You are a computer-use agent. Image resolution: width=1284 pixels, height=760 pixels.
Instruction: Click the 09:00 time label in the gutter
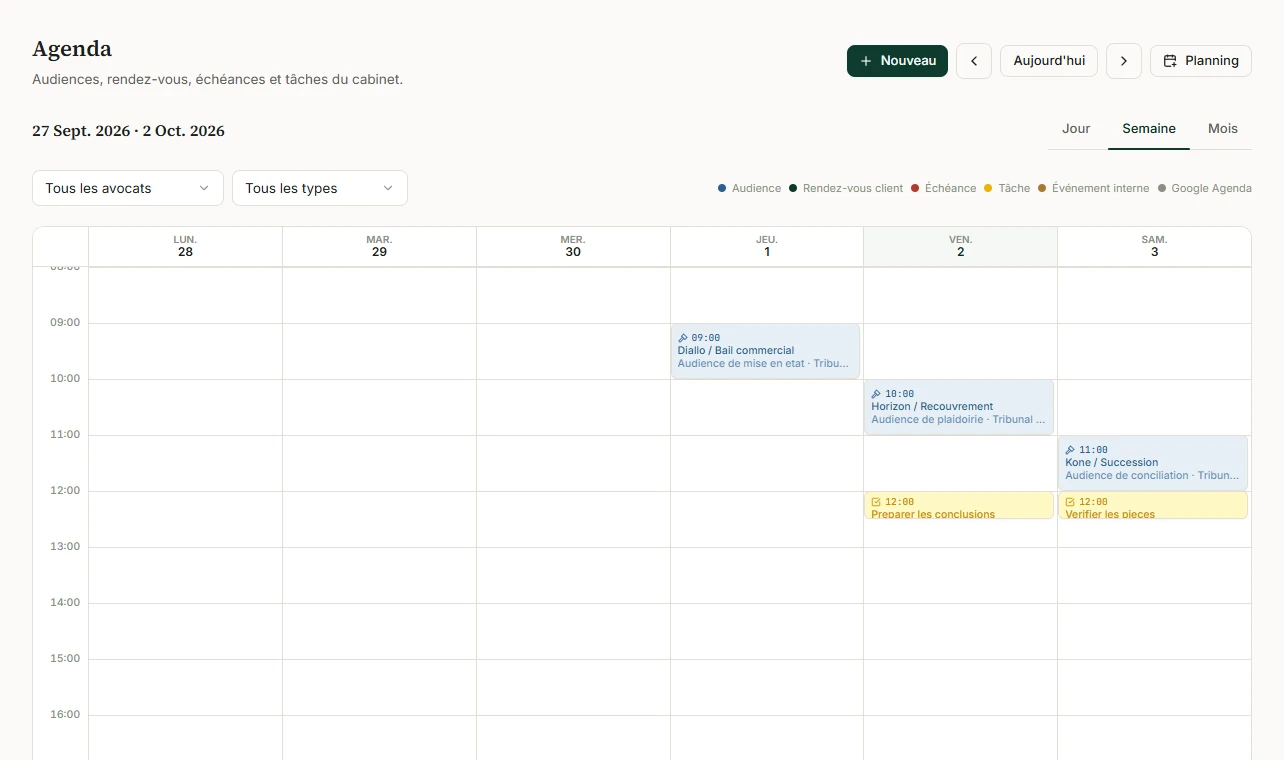tap(65, 323)
